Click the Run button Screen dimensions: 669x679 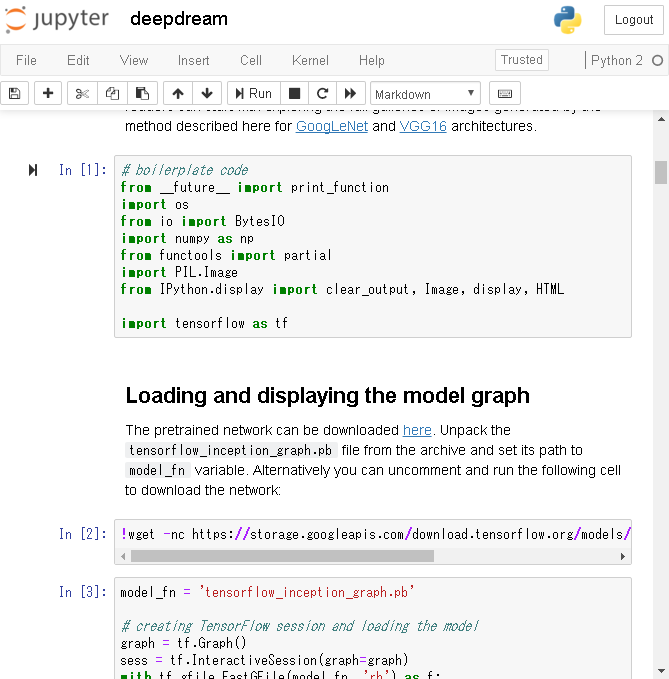253,93
